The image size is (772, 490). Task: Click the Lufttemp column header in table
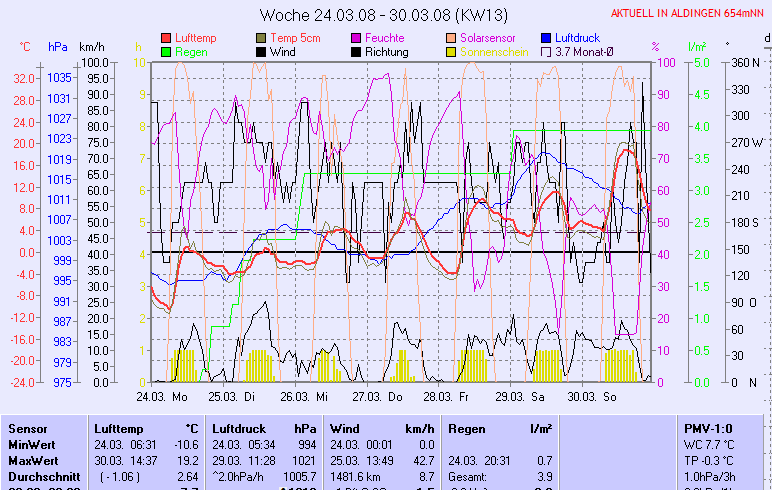coord(115,428)
